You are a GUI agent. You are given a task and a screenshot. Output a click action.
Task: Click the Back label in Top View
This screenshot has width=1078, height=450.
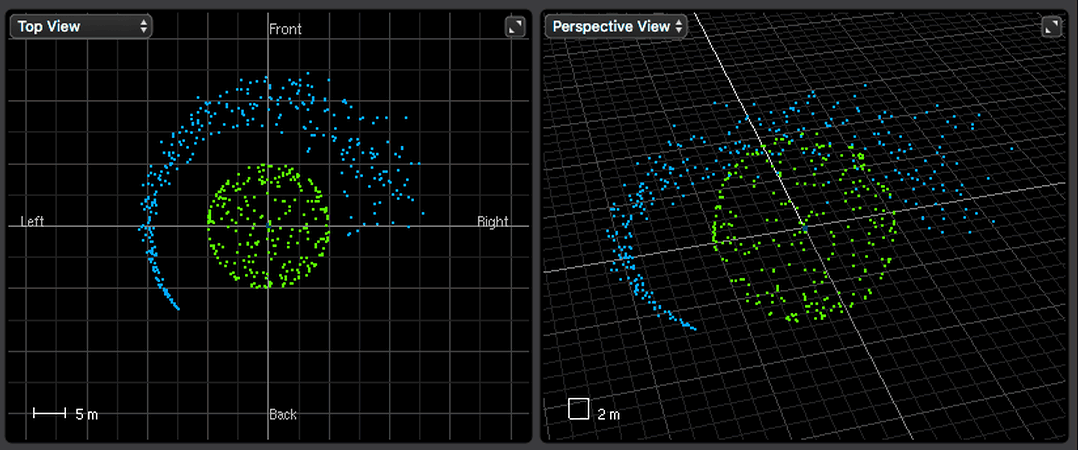click(x=283, y=414)
